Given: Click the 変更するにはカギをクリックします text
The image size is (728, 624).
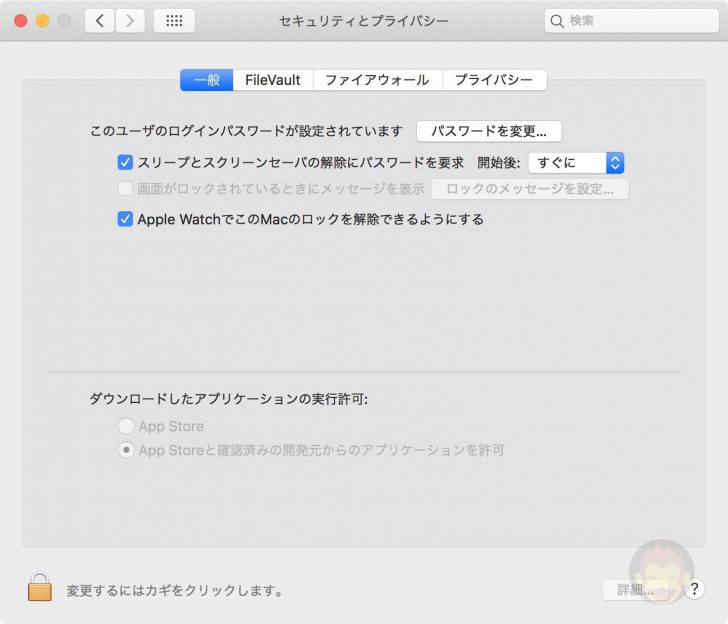Looking at the screenshot, I should (175, 591).
